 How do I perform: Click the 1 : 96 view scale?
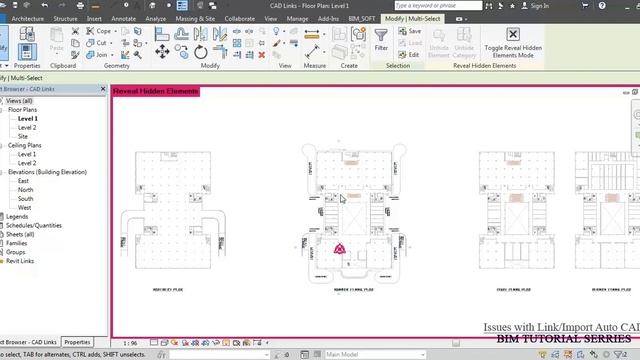pyautogui.click(x=130, y=343)
